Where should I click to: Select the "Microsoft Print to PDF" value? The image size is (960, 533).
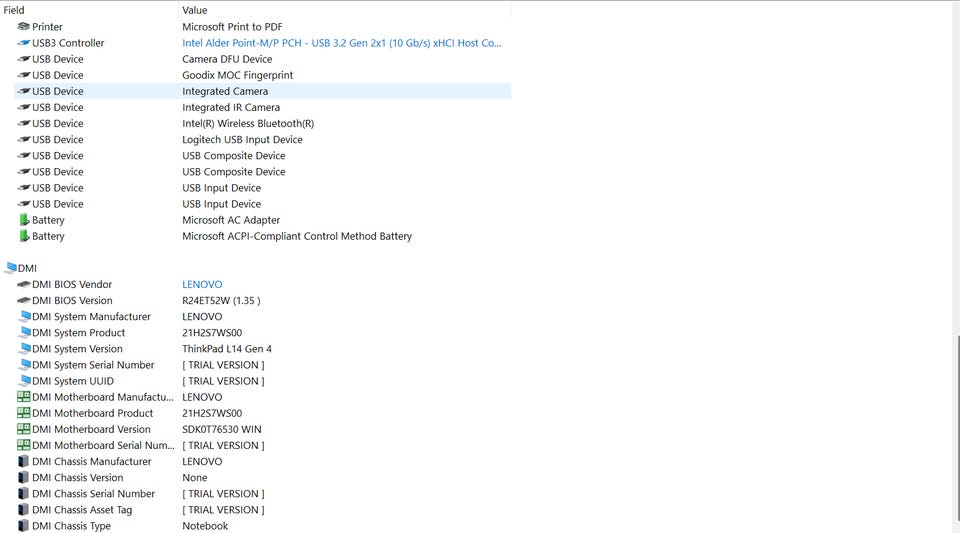(x=232, y=26)
